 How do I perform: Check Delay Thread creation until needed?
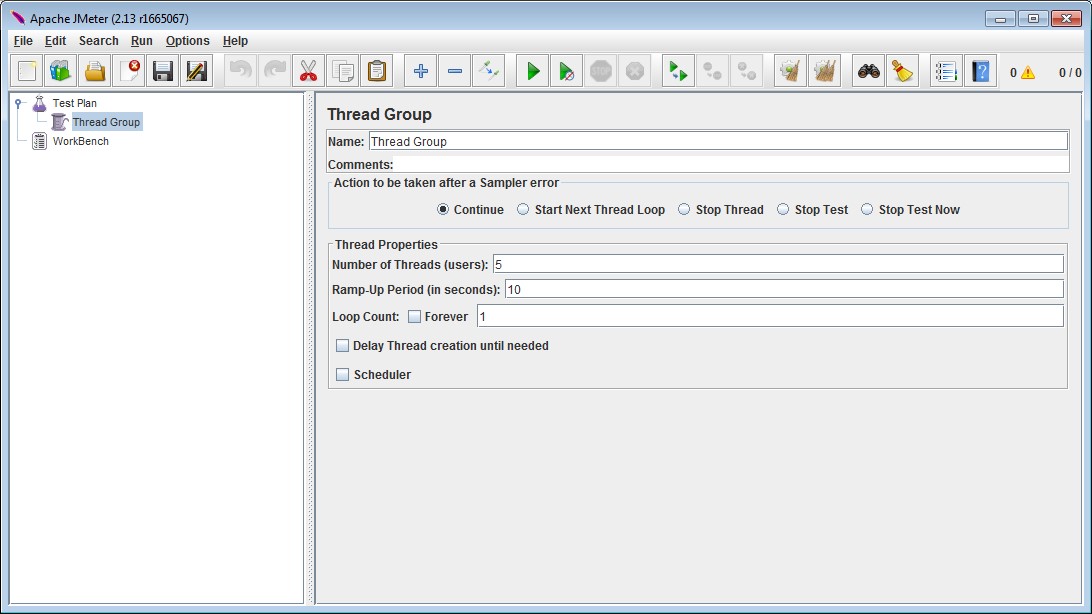[x=343, y=346]
